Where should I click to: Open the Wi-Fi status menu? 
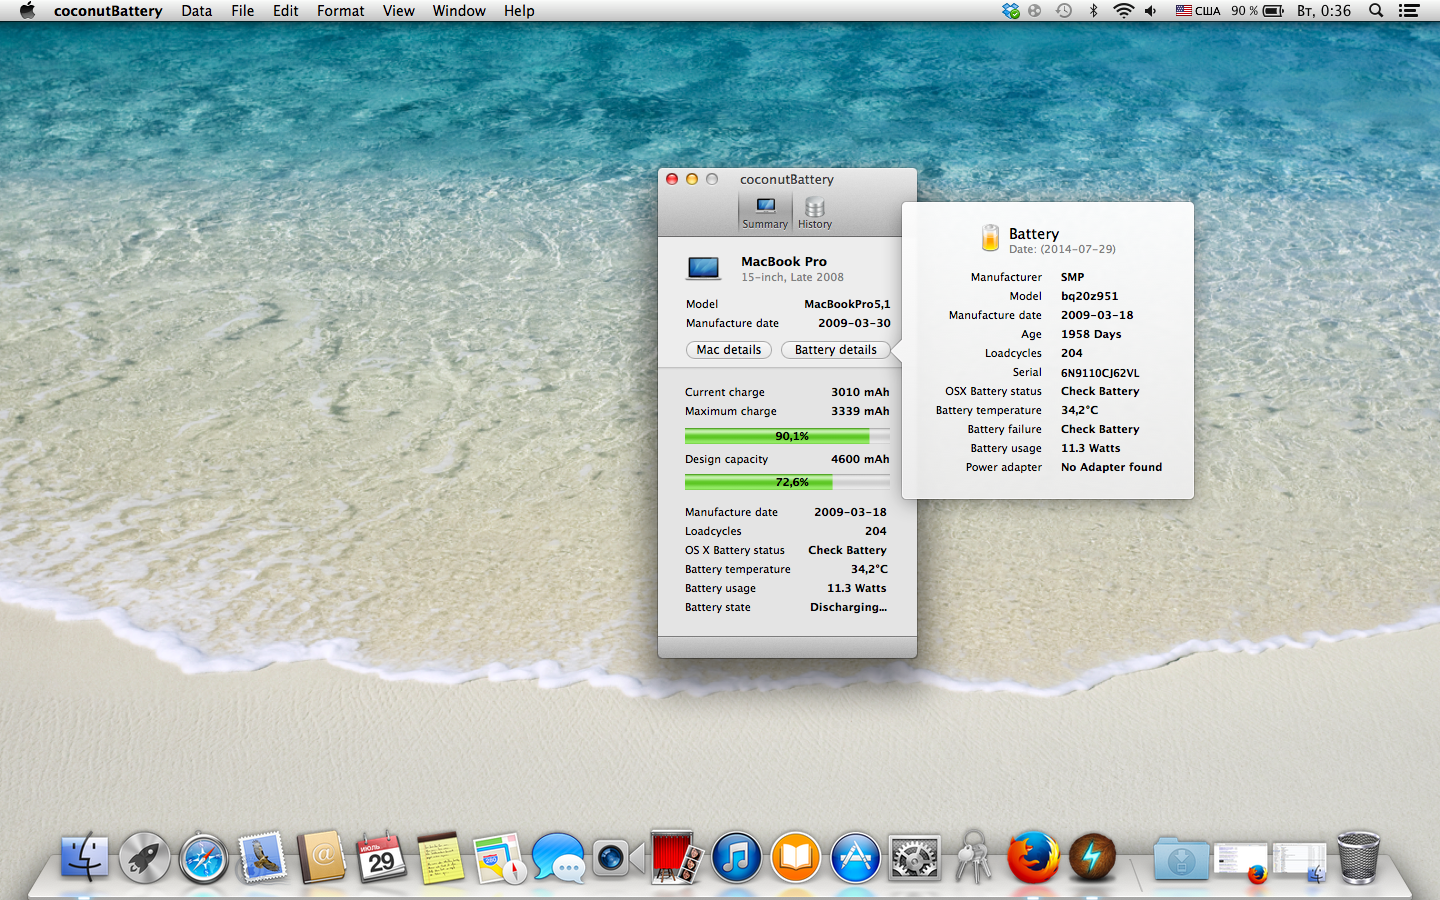coord(1123,11)
